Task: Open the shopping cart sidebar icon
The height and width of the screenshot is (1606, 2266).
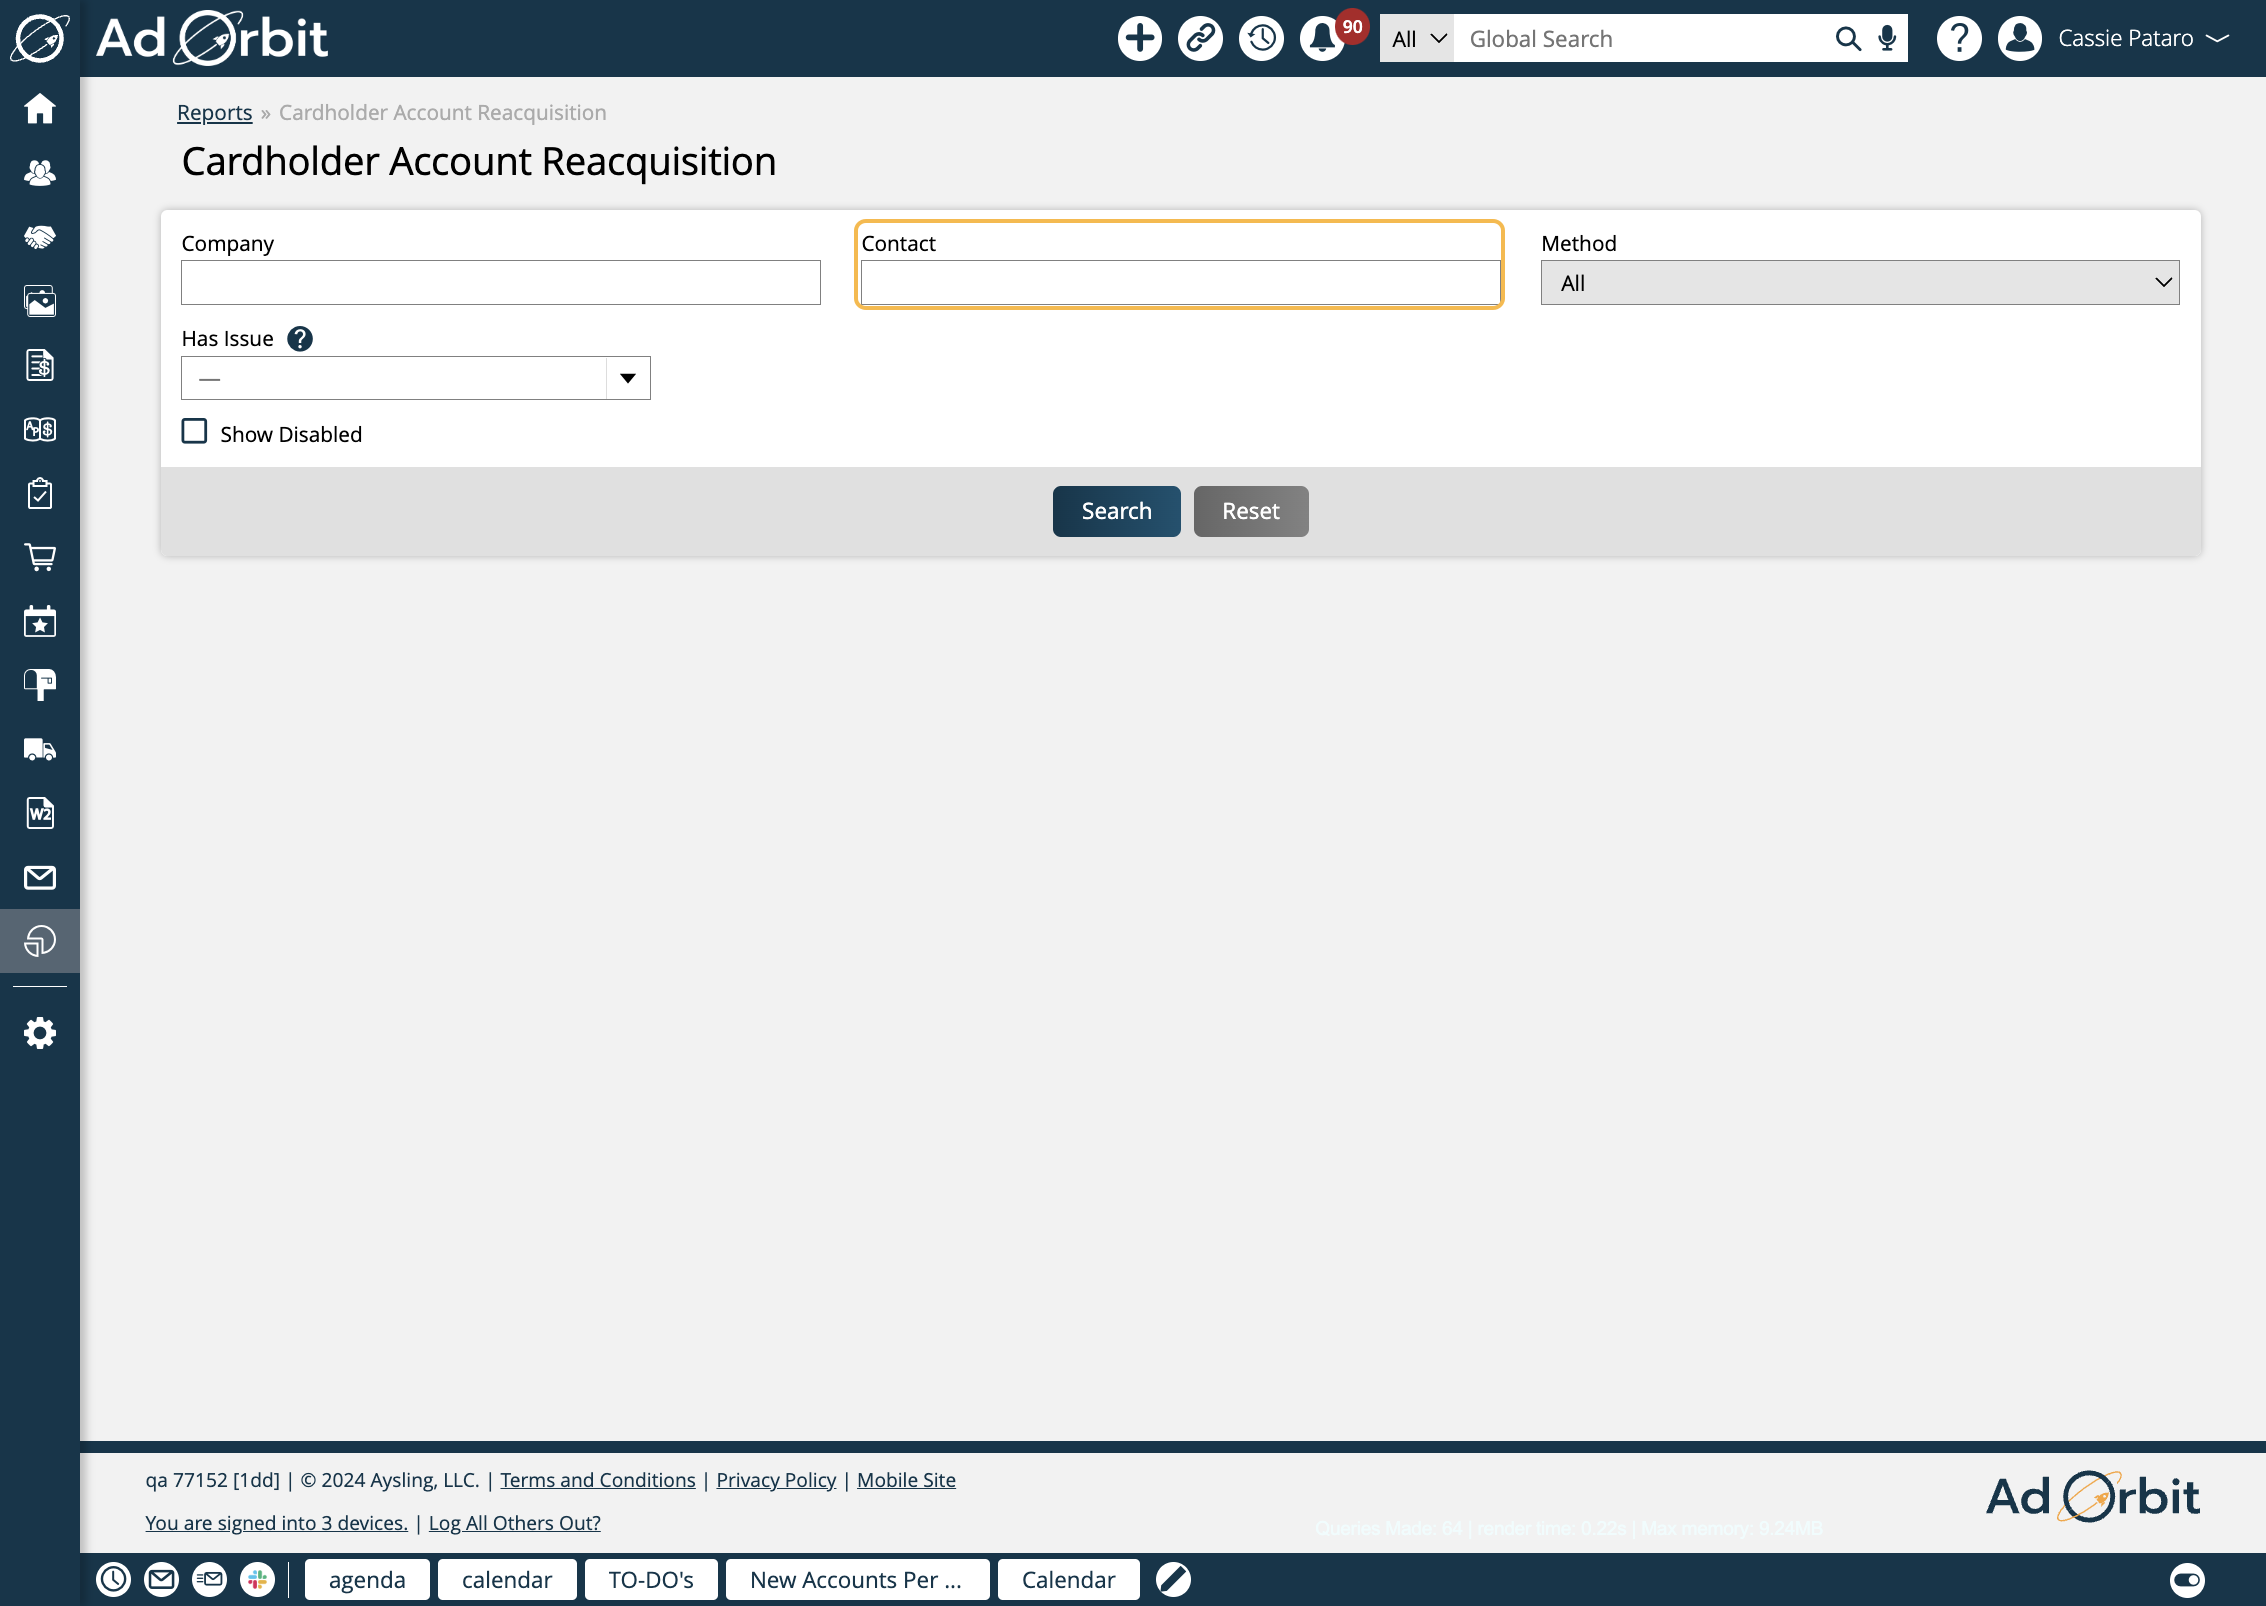Action: click(40, 557)
